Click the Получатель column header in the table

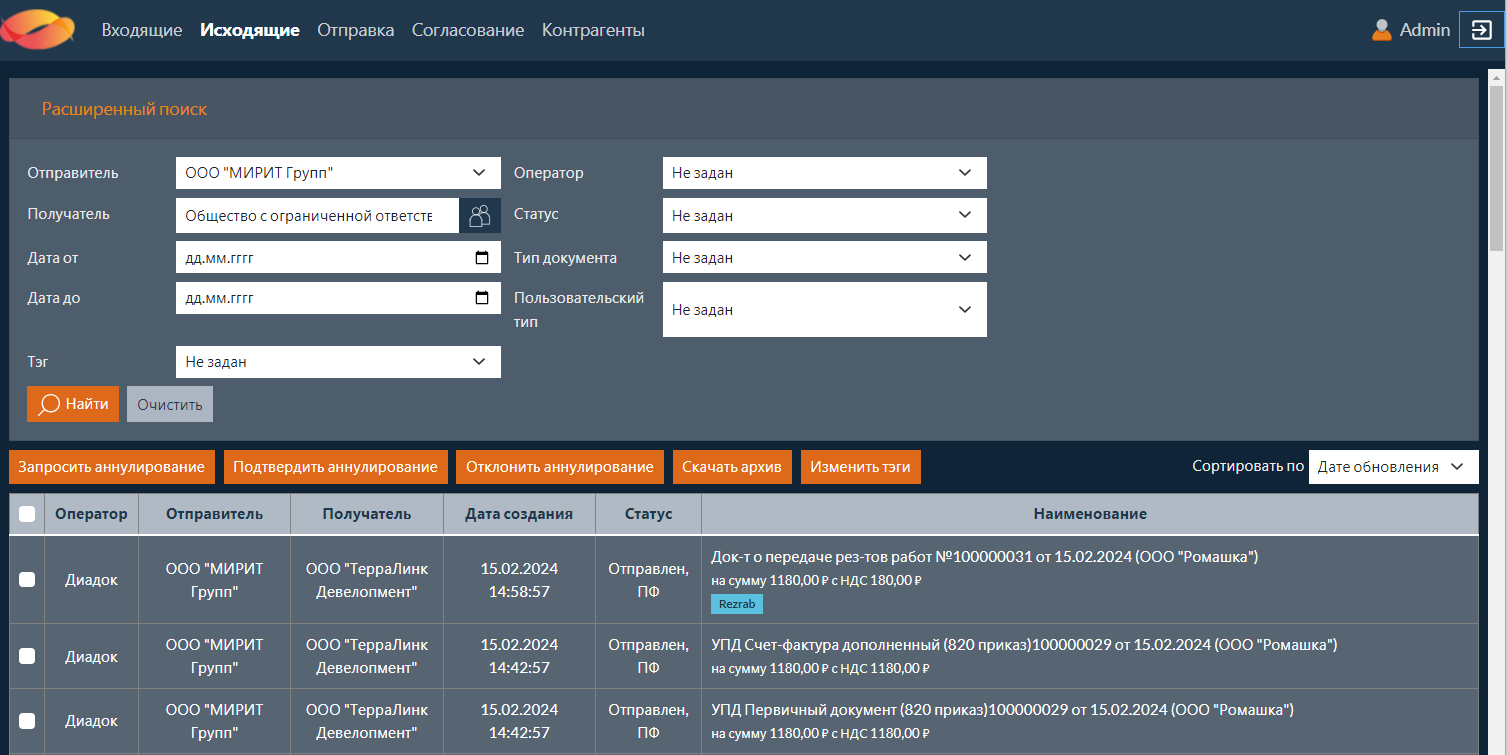click(x=367, y=514)
